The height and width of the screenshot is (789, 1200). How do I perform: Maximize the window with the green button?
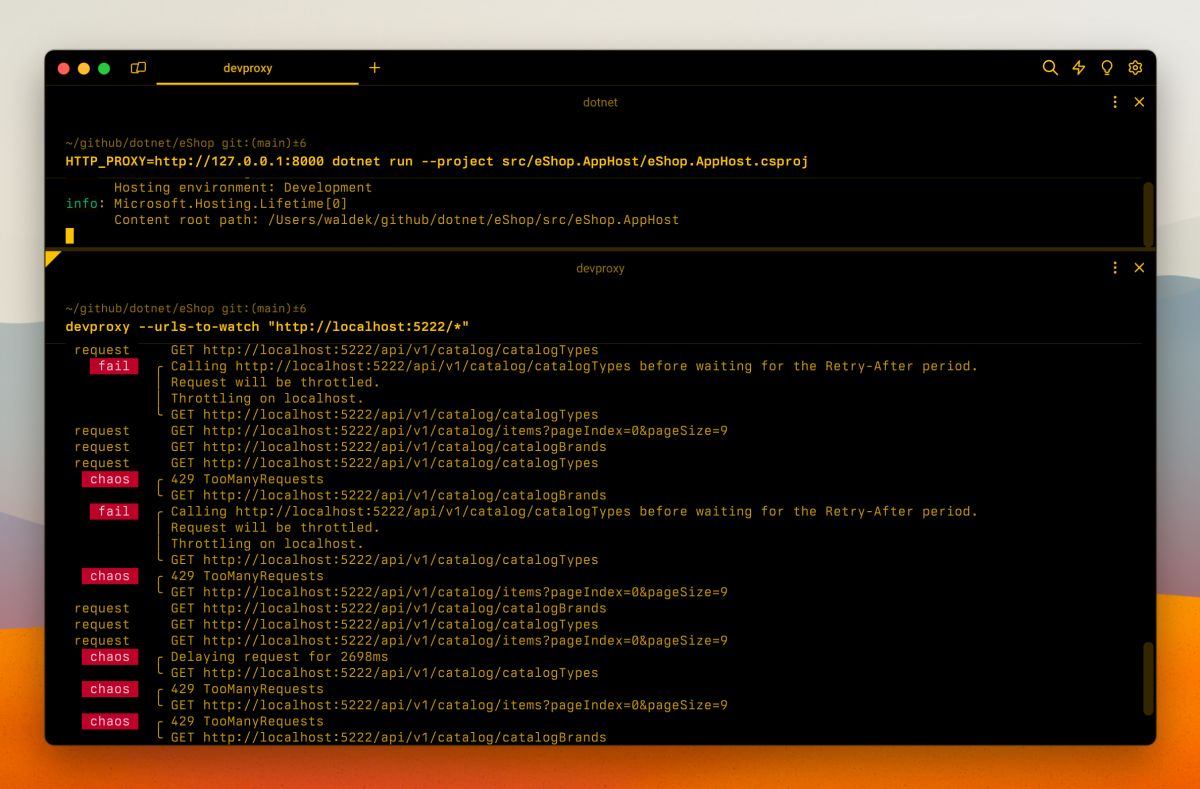[x=104, y=68]
